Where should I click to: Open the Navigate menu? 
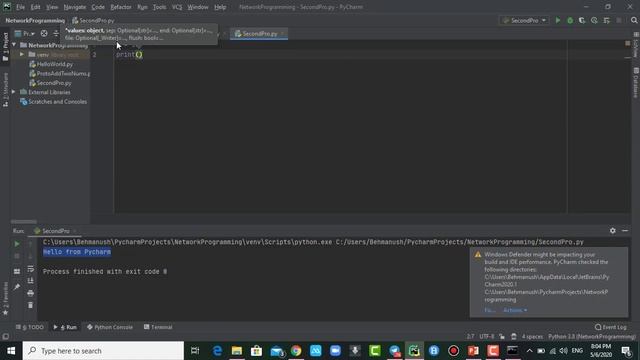tap(75, 7)
